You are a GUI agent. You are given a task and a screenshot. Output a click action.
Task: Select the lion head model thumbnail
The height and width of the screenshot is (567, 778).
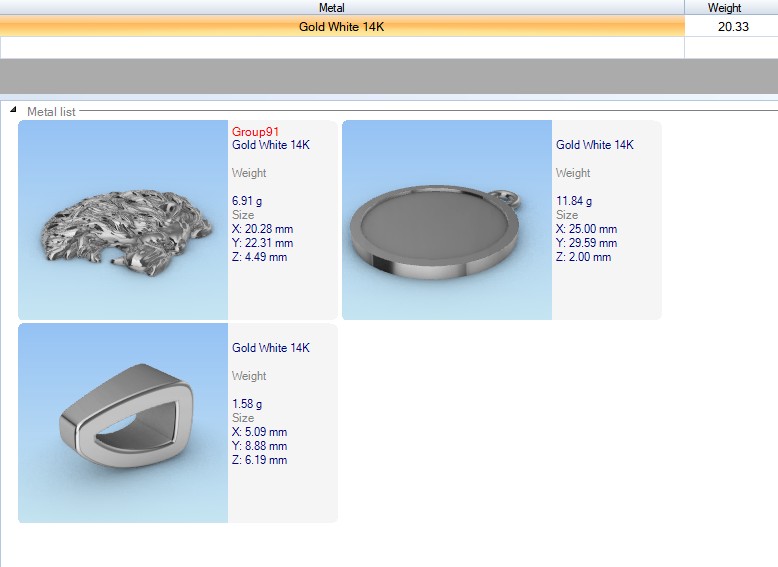(x=123, y=220)
